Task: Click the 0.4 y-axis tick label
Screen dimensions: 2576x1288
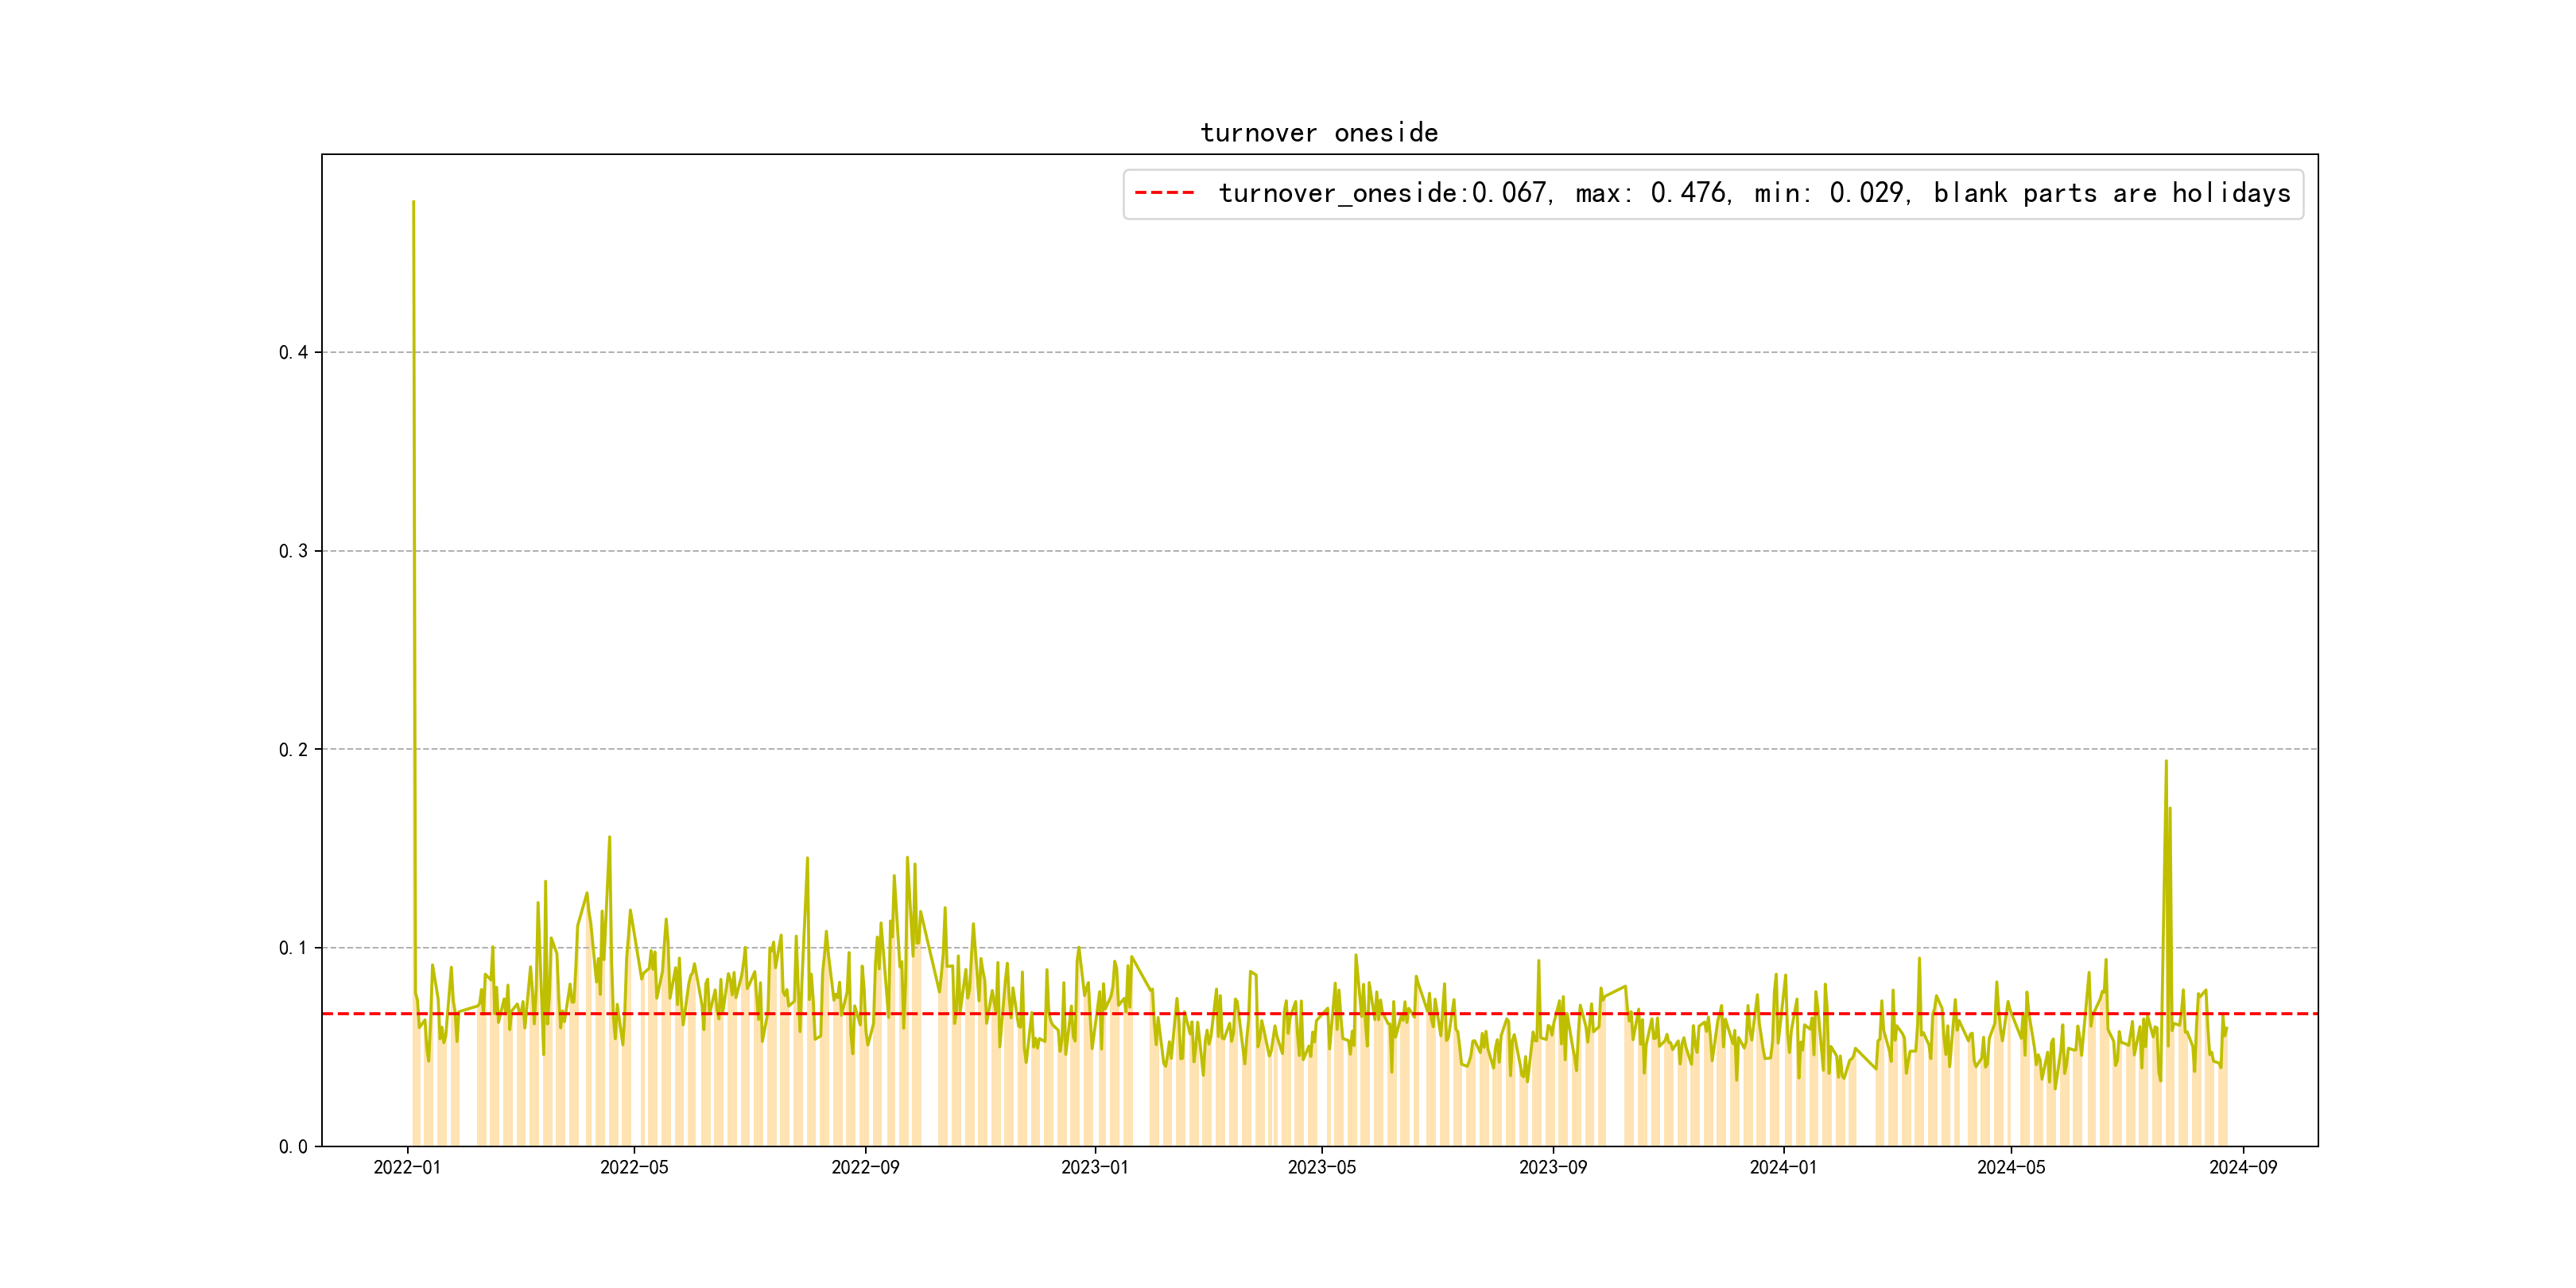Action: pyautogui.click(x=293, y=352)
